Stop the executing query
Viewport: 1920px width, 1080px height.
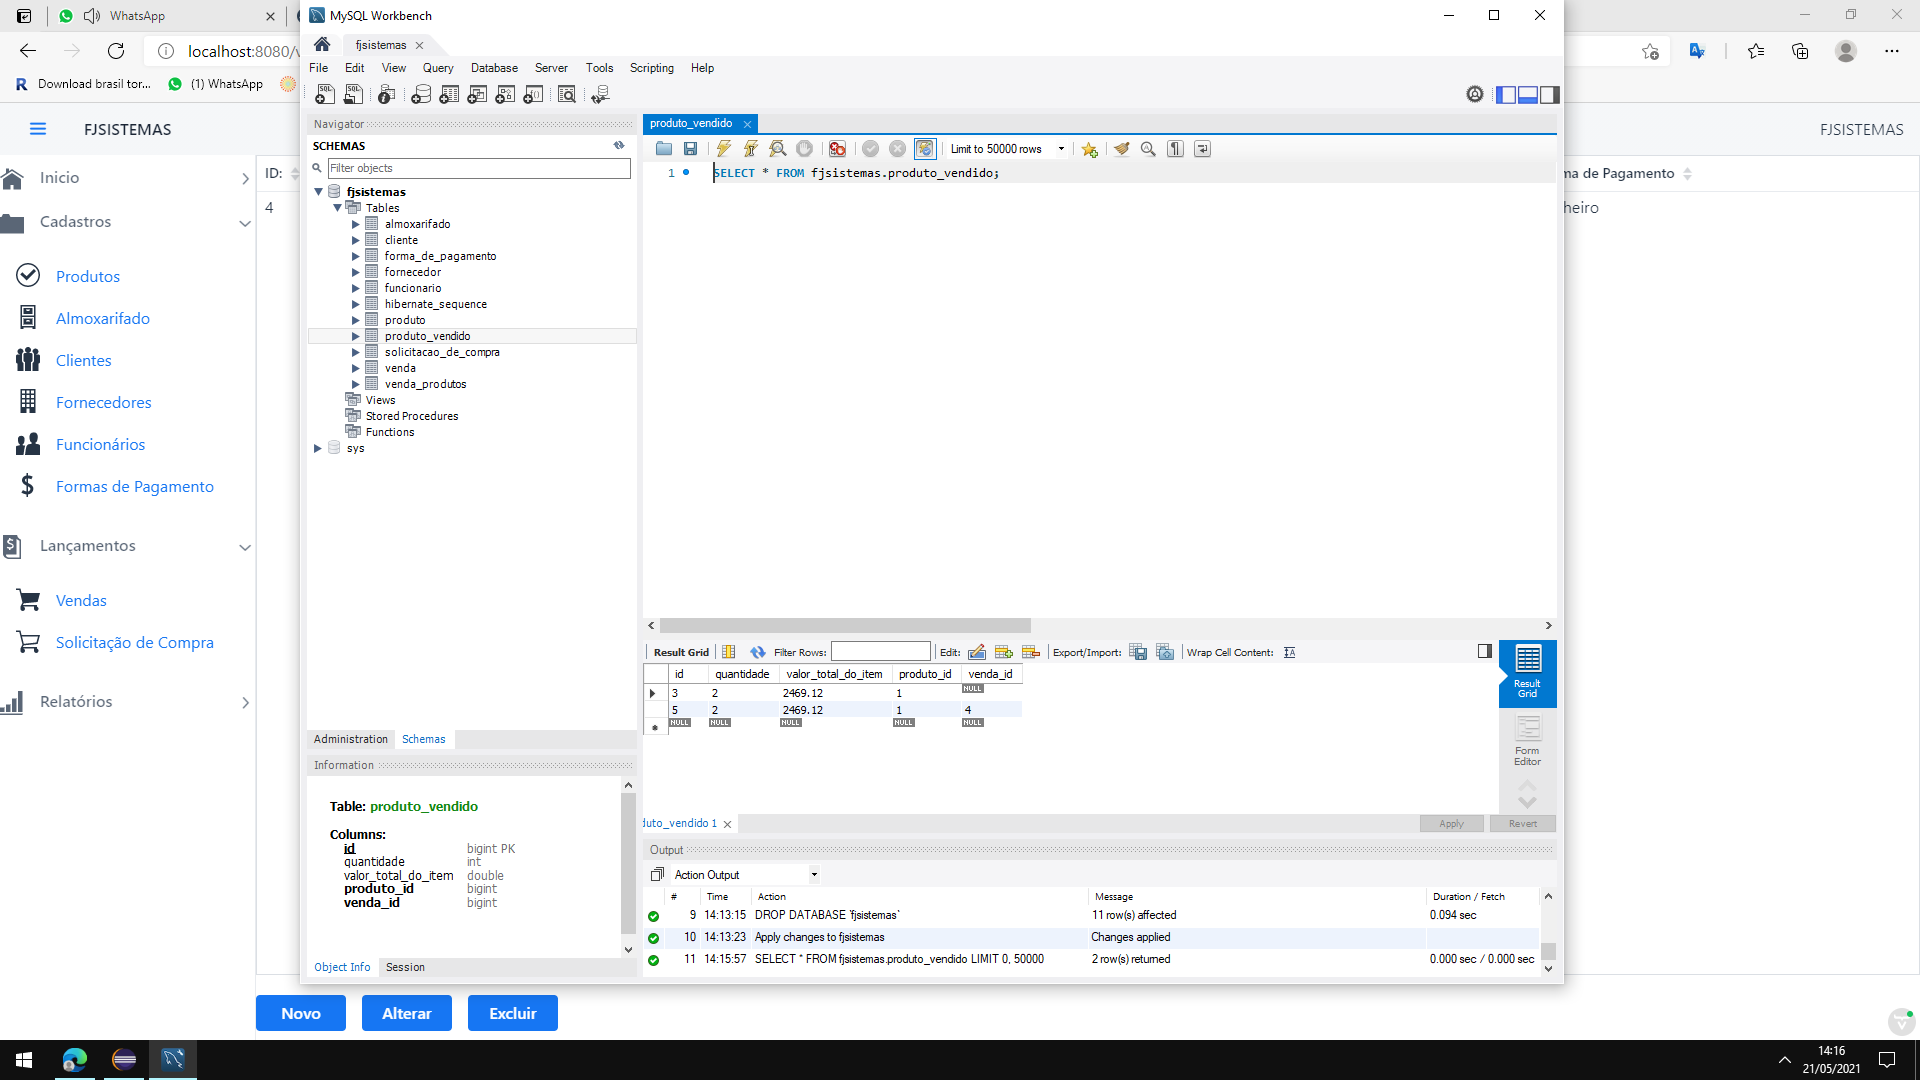tap(804, 149)
